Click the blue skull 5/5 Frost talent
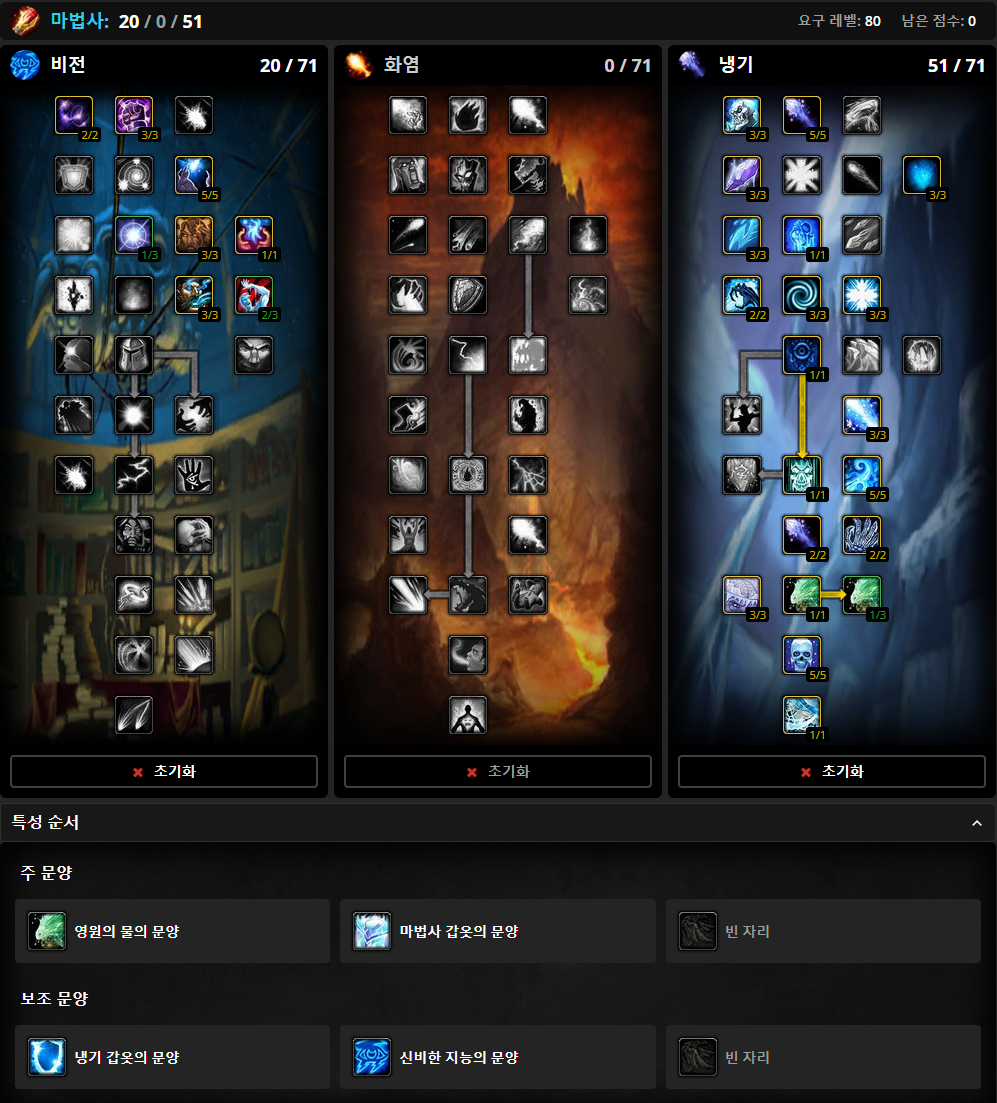 802,655
